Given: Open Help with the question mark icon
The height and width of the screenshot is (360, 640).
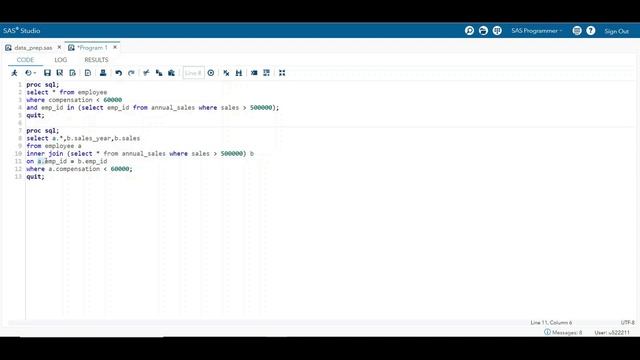Looking at the screenshot, I should (591, 31).
